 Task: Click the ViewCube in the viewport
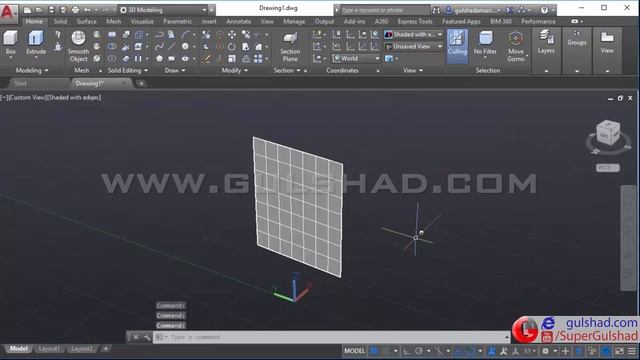pos(608,133)
